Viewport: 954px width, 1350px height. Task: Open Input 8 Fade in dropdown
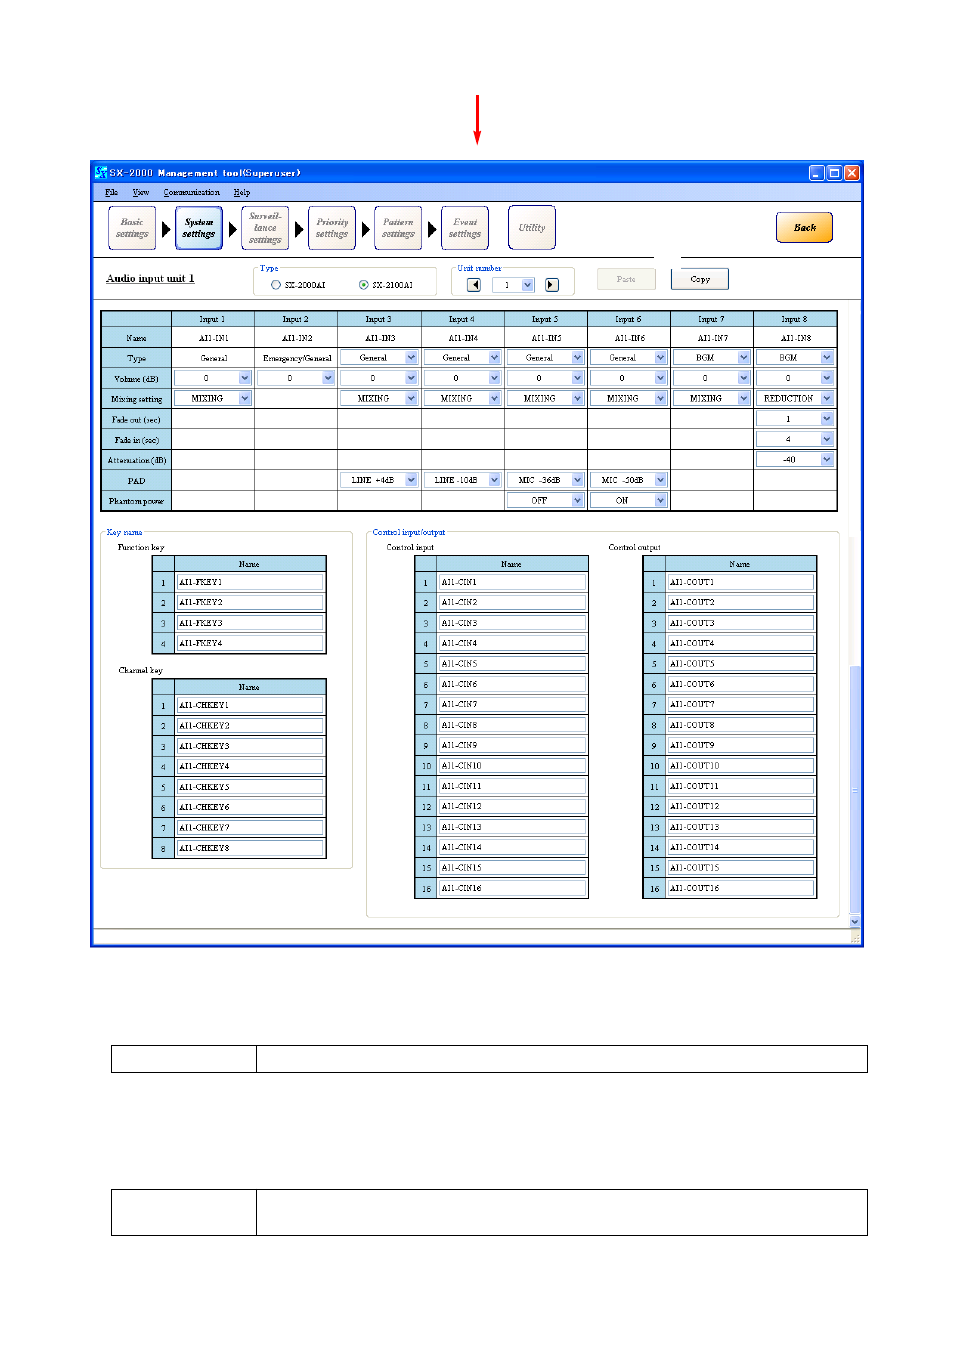pos(827,439)
